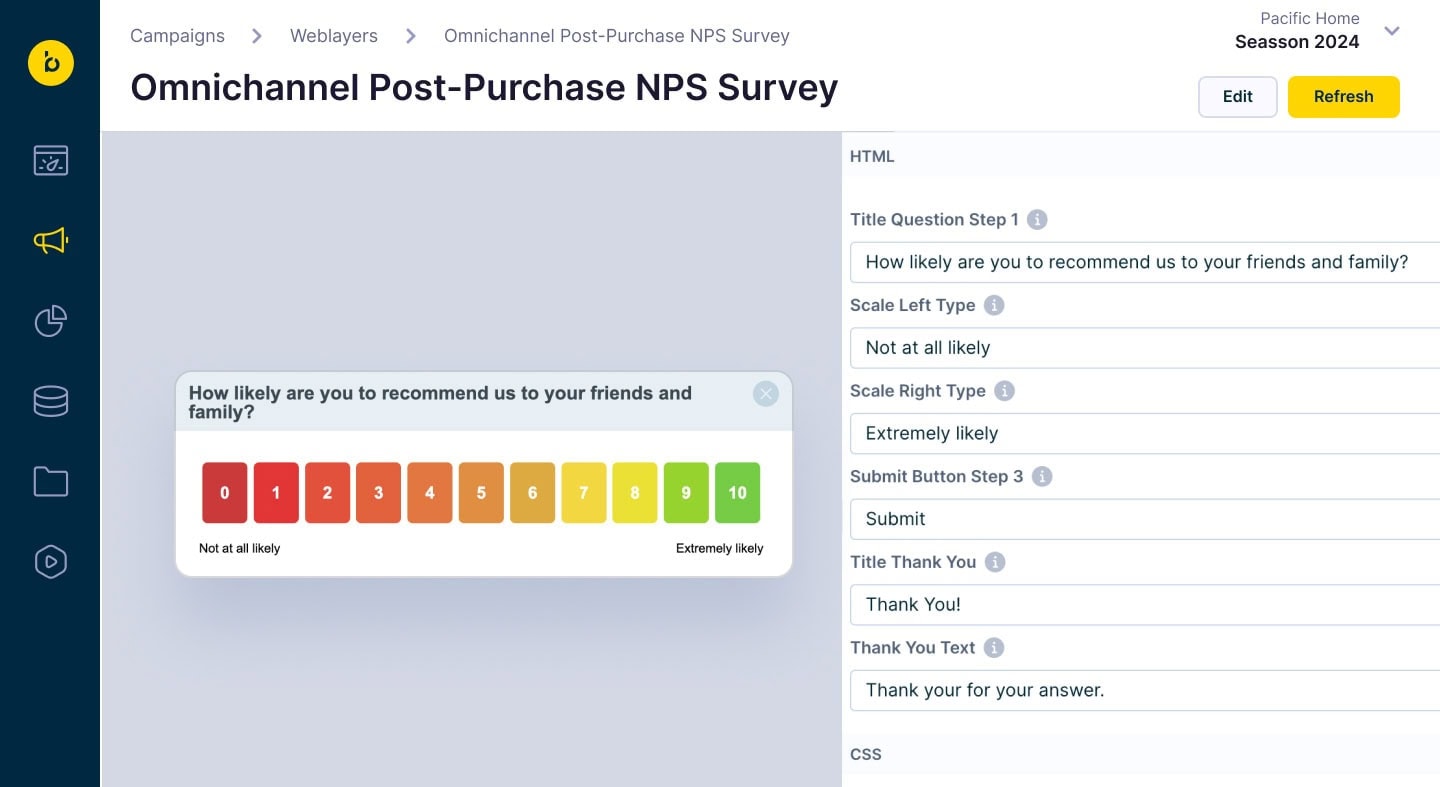Select the Weblayers dashboard icon in sidebar

click(50, 160)
